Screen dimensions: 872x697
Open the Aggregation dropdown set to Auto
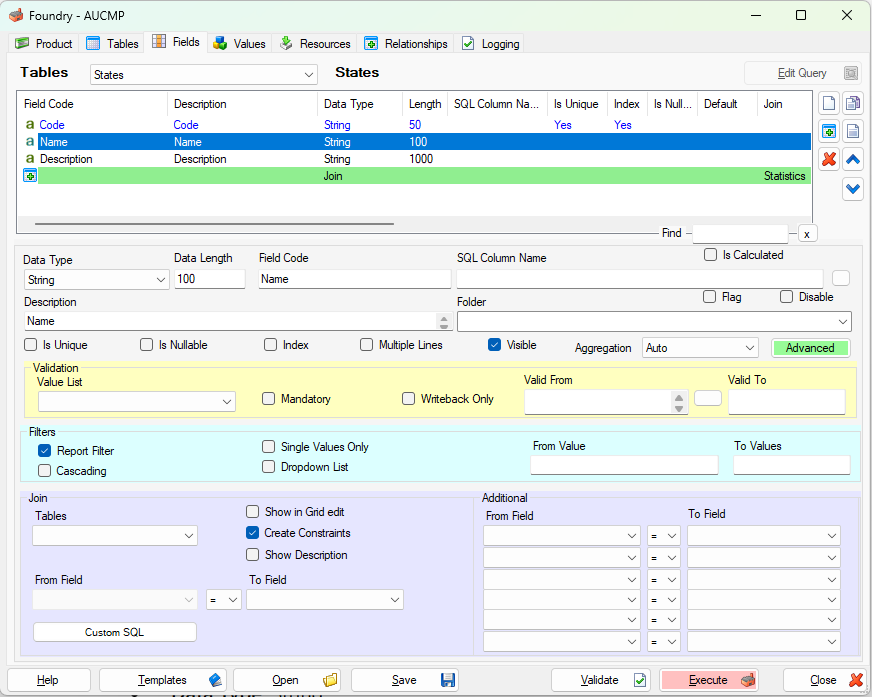coord(700,348)
